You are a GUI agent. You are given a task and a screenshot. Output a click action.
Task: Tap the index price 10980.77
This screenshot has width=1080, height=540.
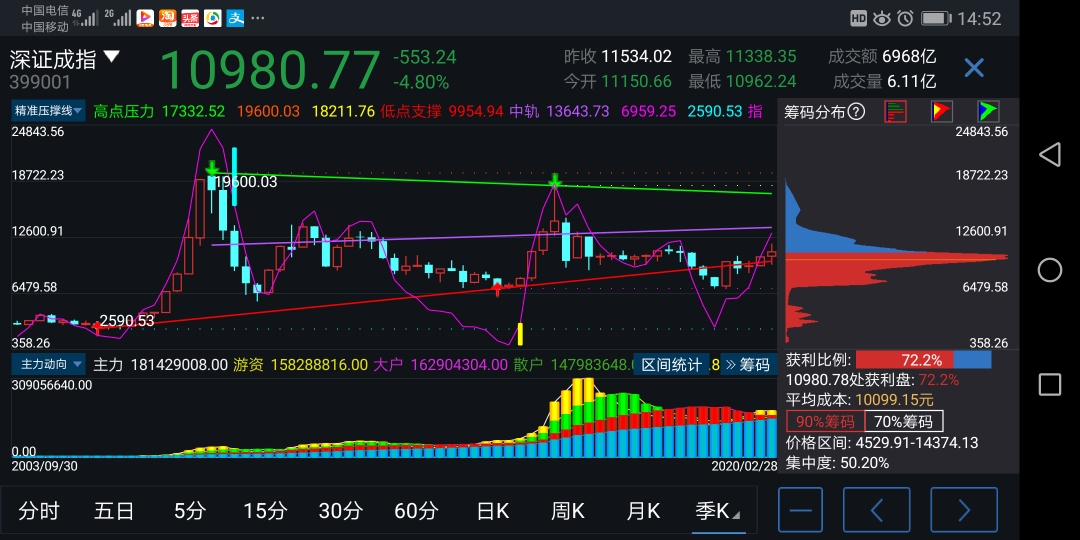[269, 69]
